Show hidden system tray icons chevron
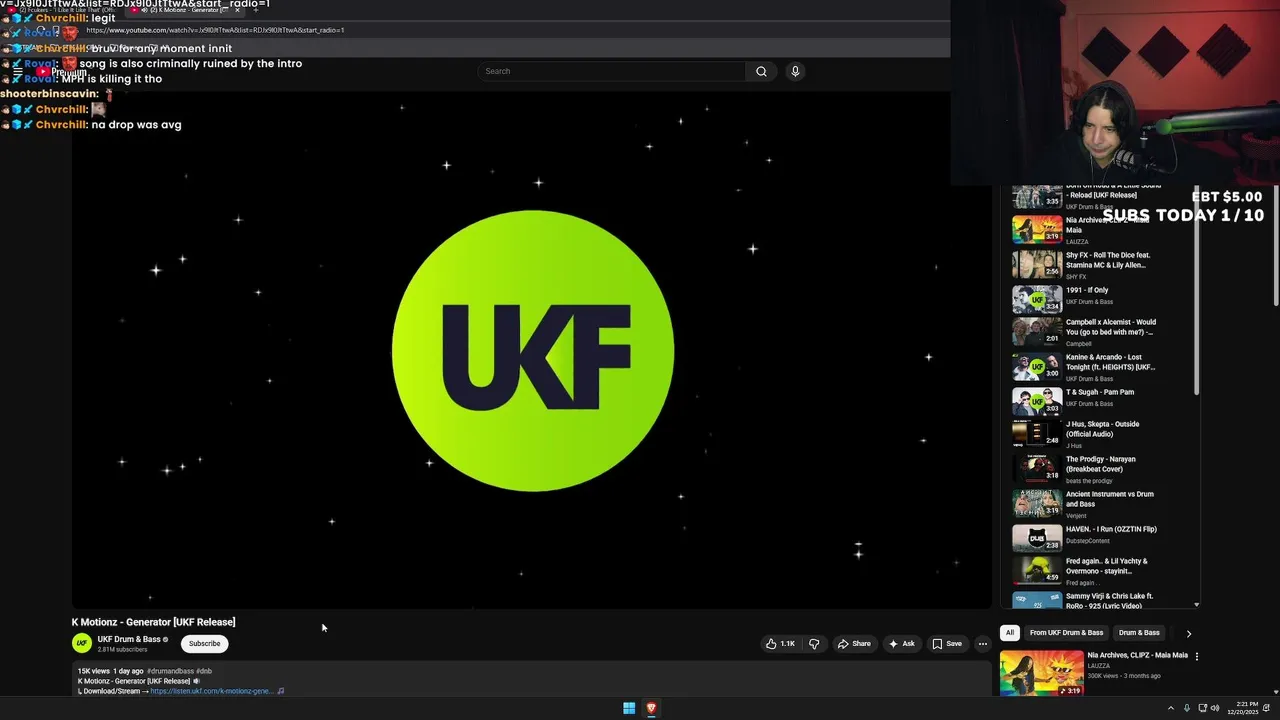This screenshot has width=1280, height=720. [1170, 708]
